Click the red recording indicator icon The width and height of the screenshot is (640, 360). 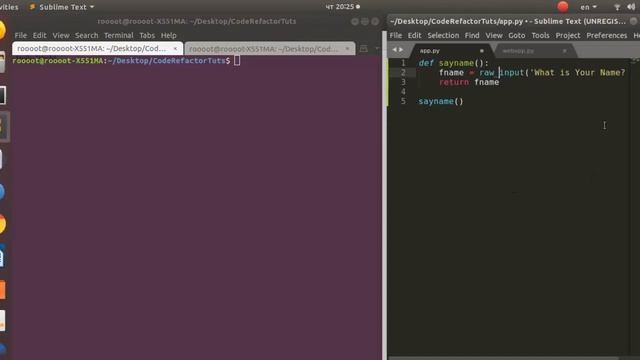(563, 7)
